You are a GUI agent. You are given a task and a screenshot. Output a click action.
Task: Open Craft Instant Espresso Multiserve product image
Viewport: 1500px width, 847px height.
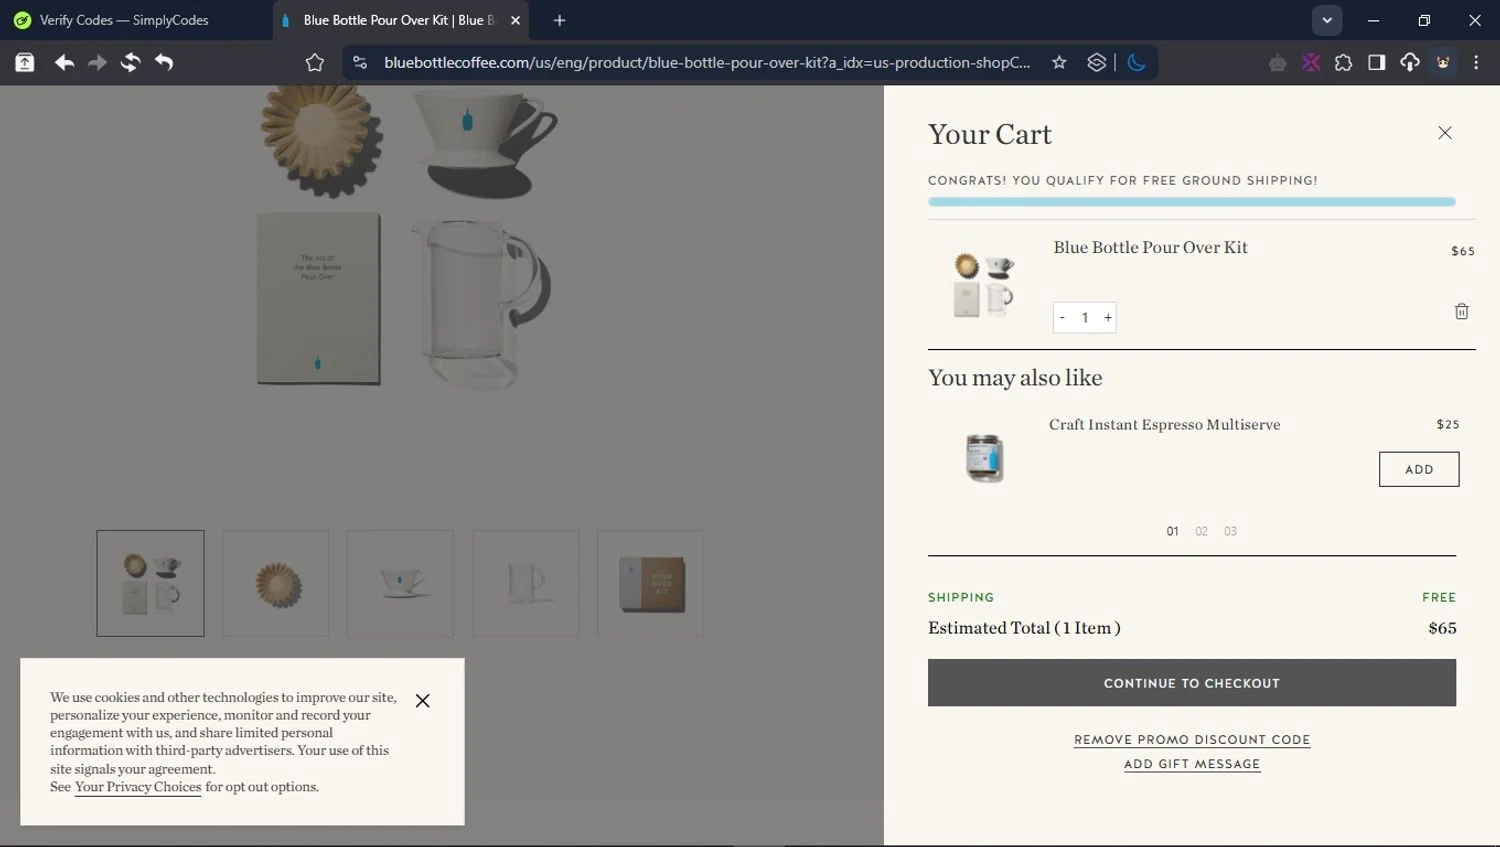click(x=985, y=458)
